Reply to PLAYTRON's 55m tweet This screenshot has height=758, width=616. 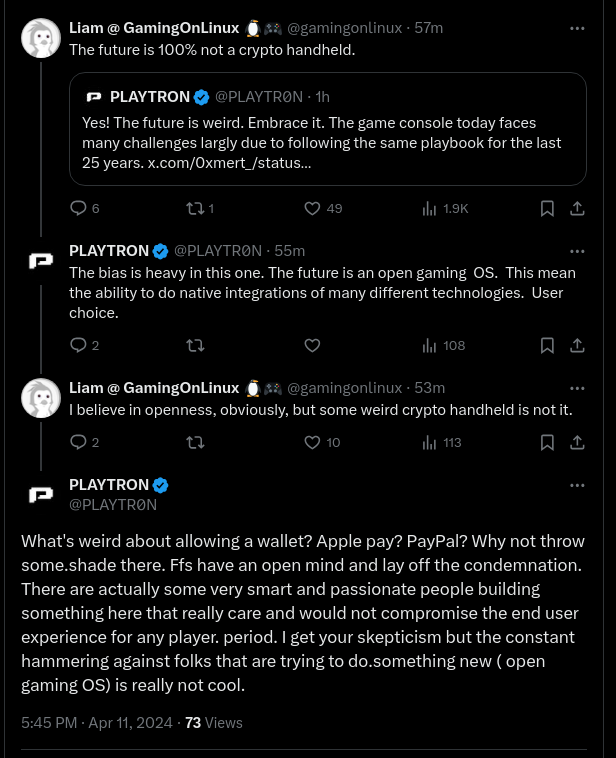[78, 345]
